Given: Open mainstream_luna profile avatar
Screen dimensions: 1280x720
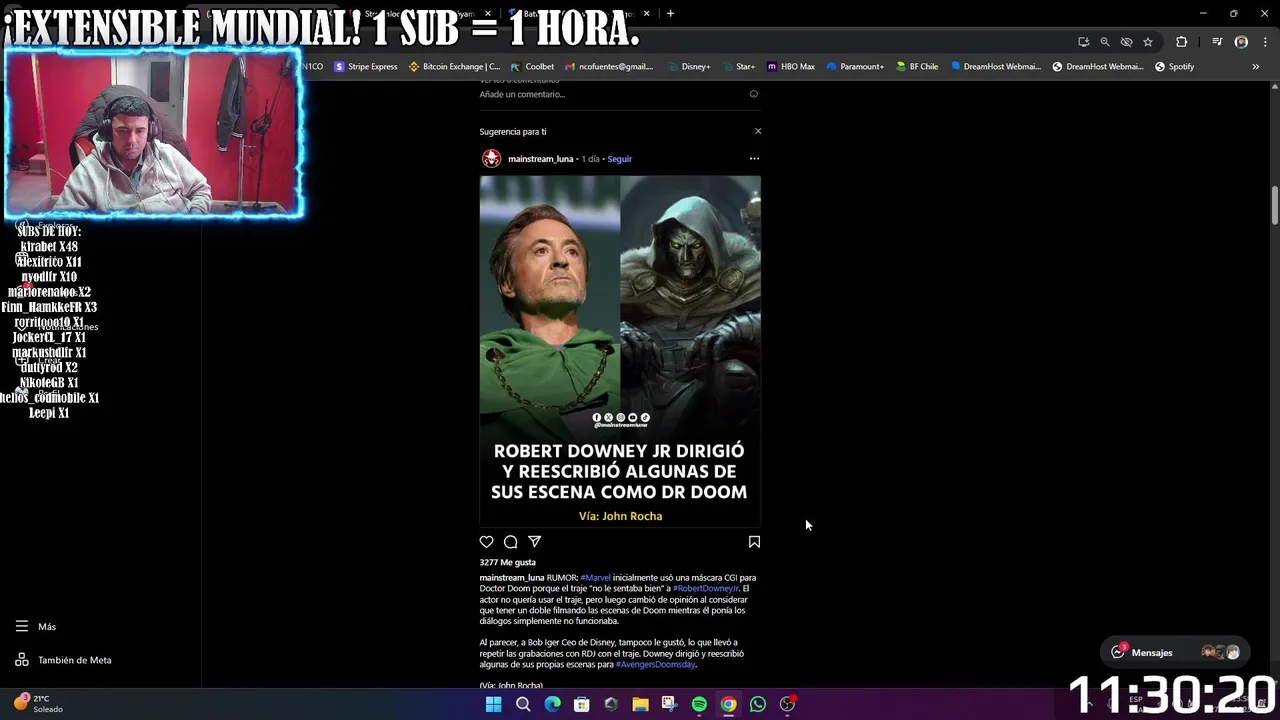Looking at the screenshot, I should click(491, 158).
